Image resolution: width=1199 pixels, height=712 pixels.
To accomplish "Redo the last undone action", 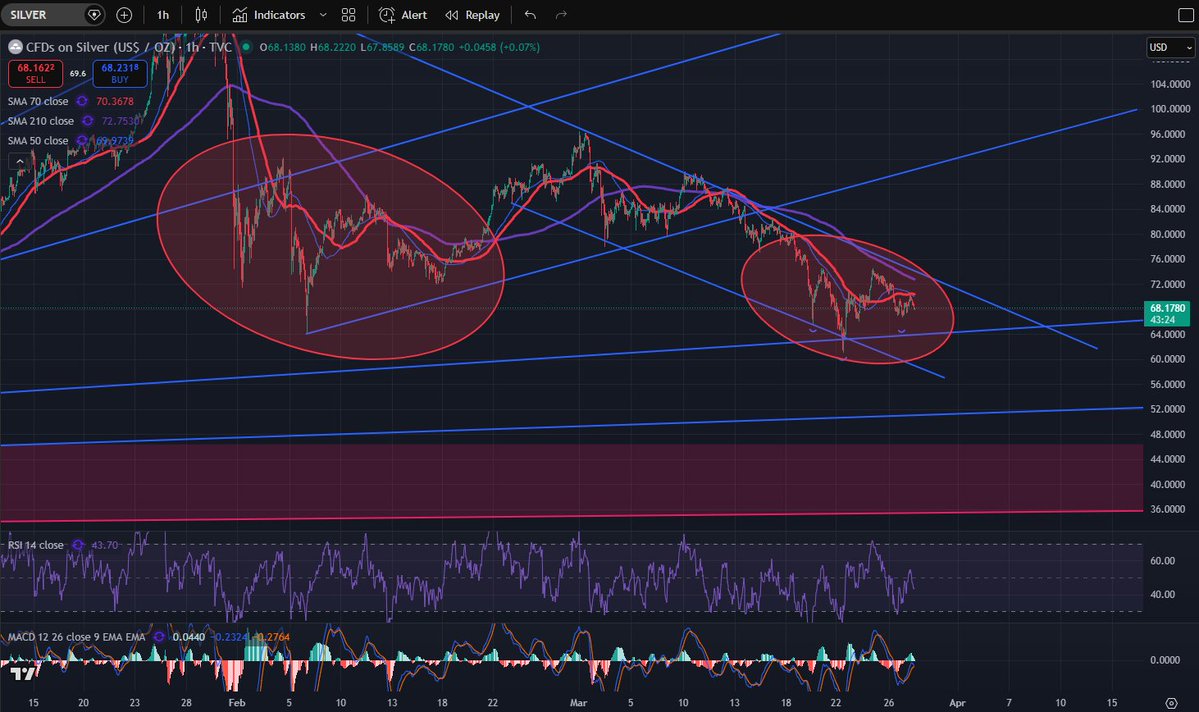I will pyautogui.click(x=561, y=15).
